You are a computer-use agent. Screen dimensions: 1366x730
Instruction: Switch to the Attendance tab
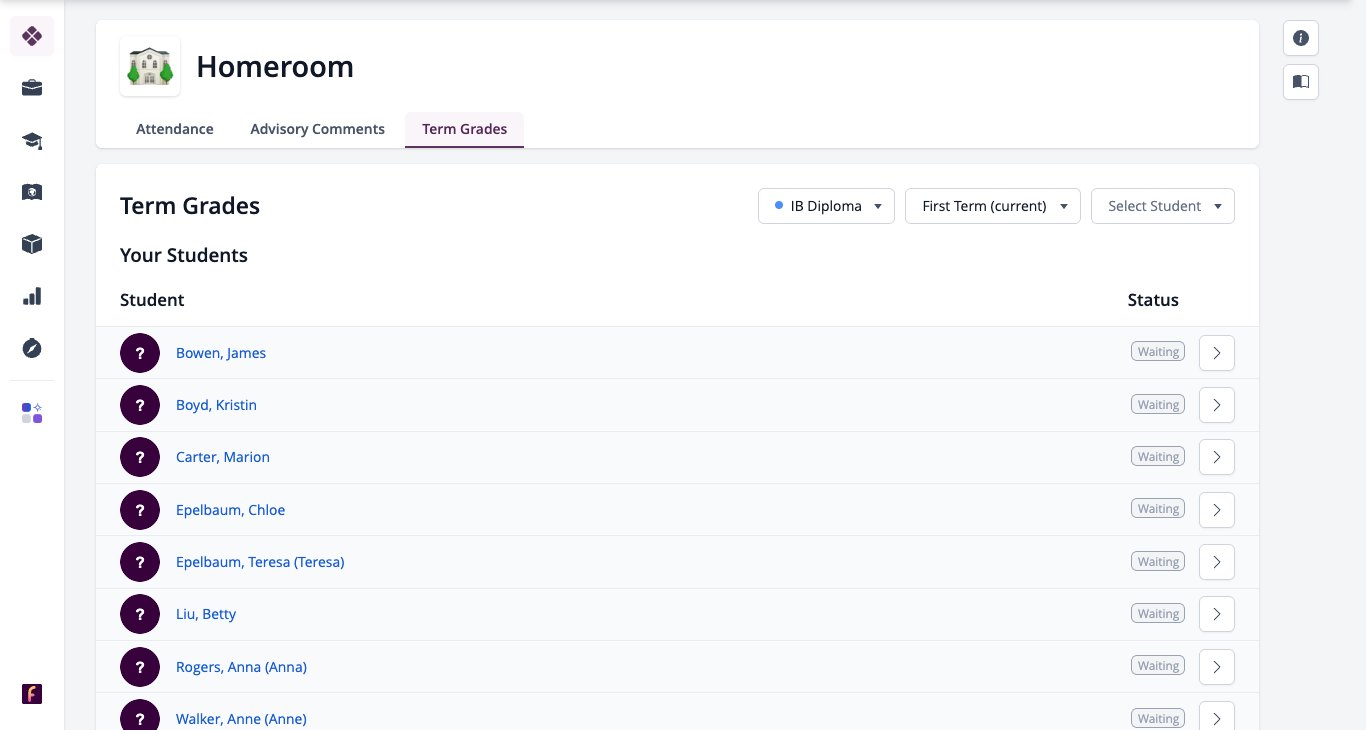coord(175,129)
